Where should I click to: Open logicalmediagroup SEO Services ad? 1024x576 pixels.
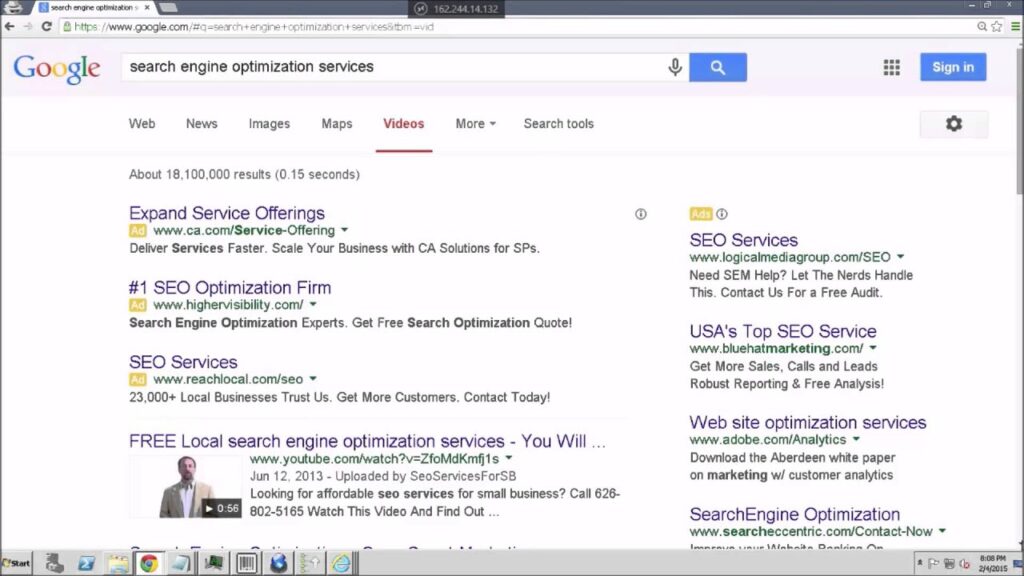[x=743, y=240]
